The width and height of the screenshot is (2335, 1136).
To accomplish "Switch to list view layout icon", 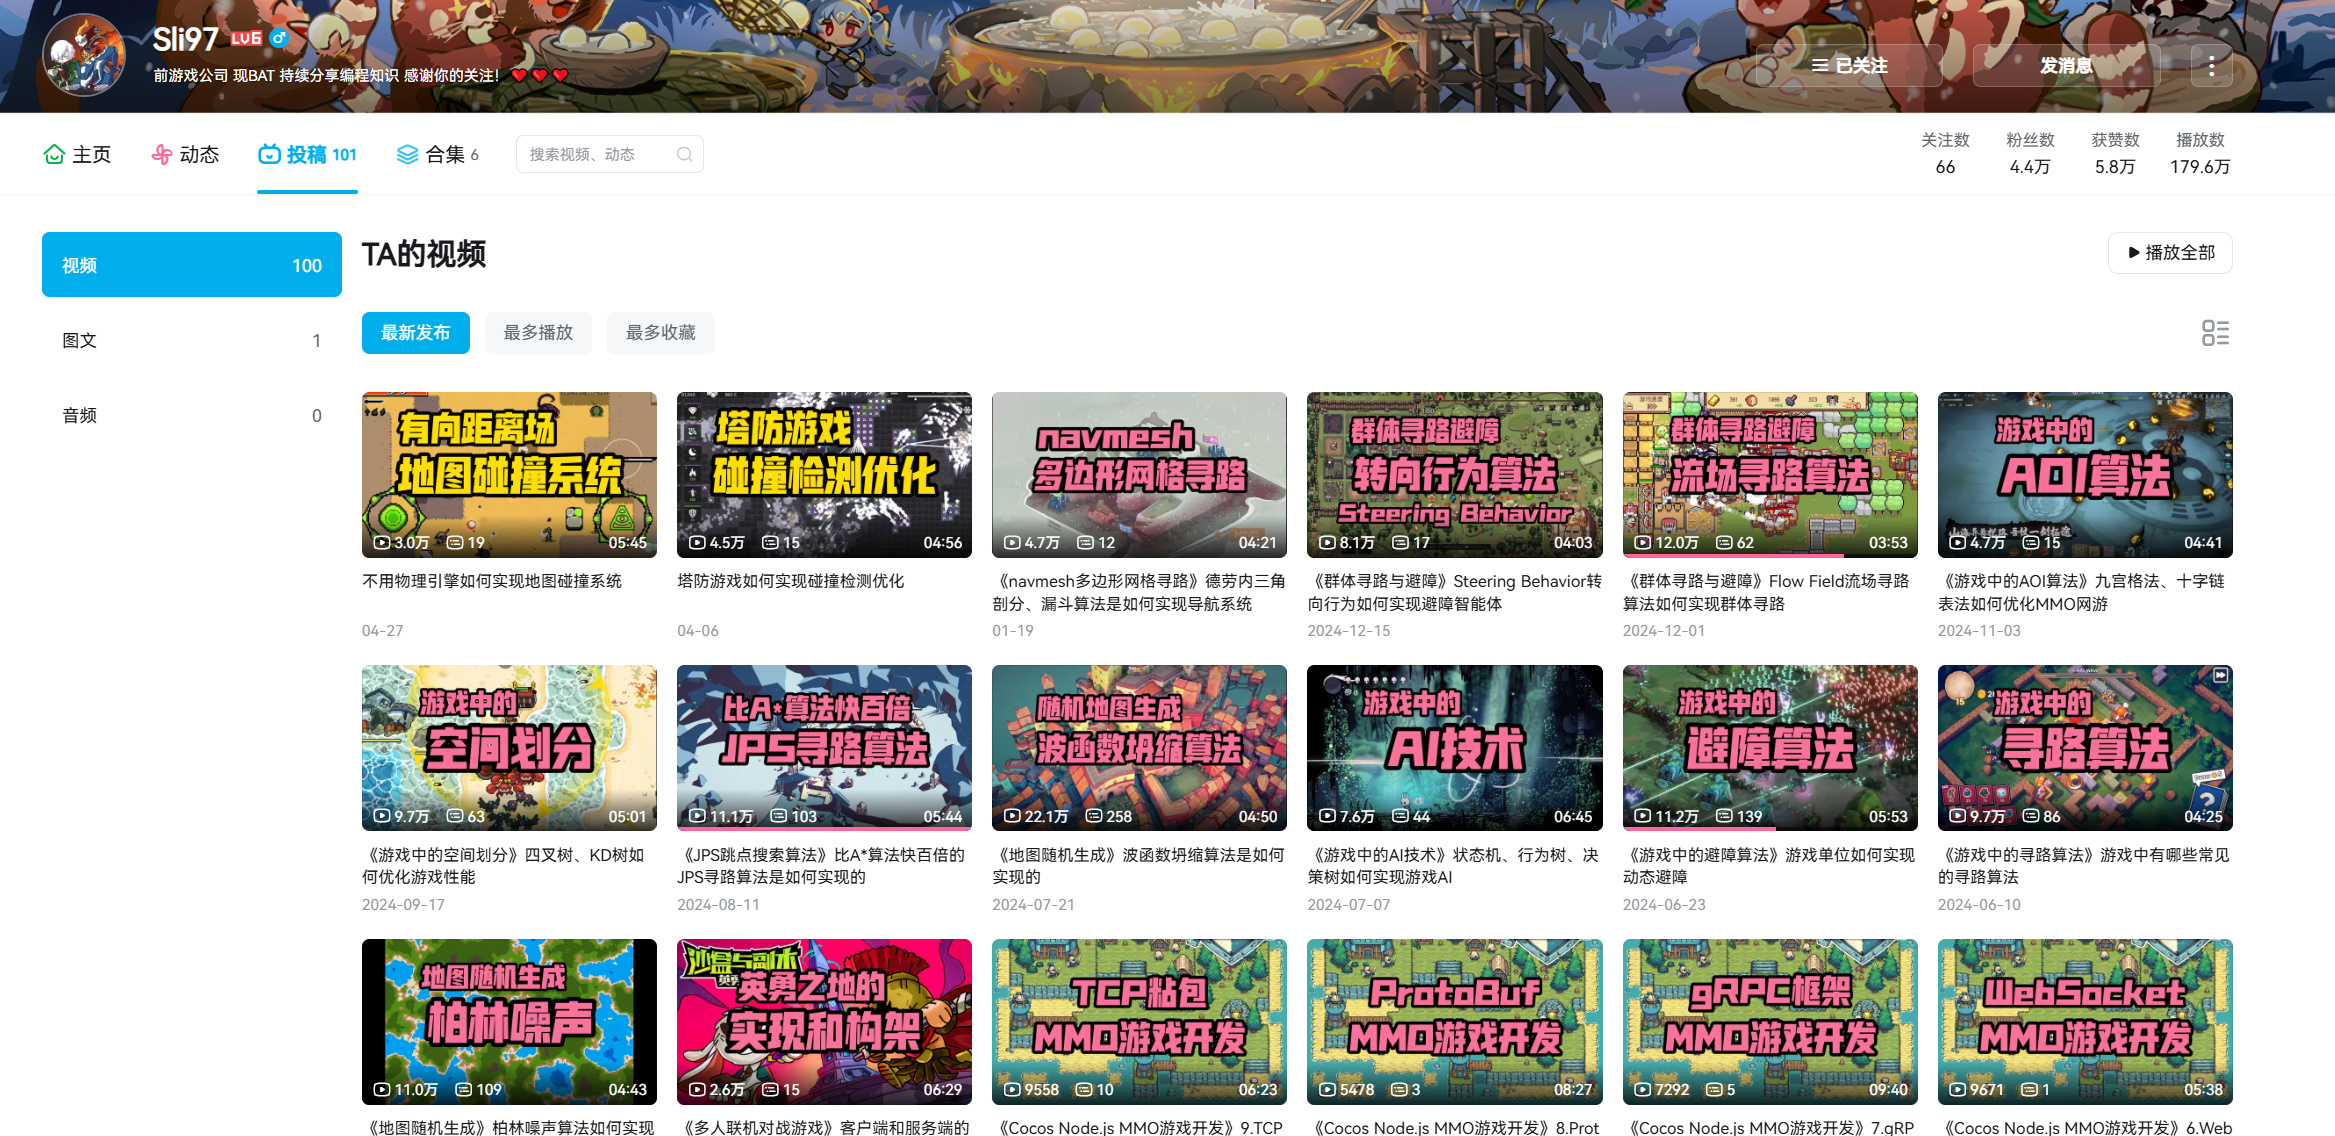I will (2215, 333).
